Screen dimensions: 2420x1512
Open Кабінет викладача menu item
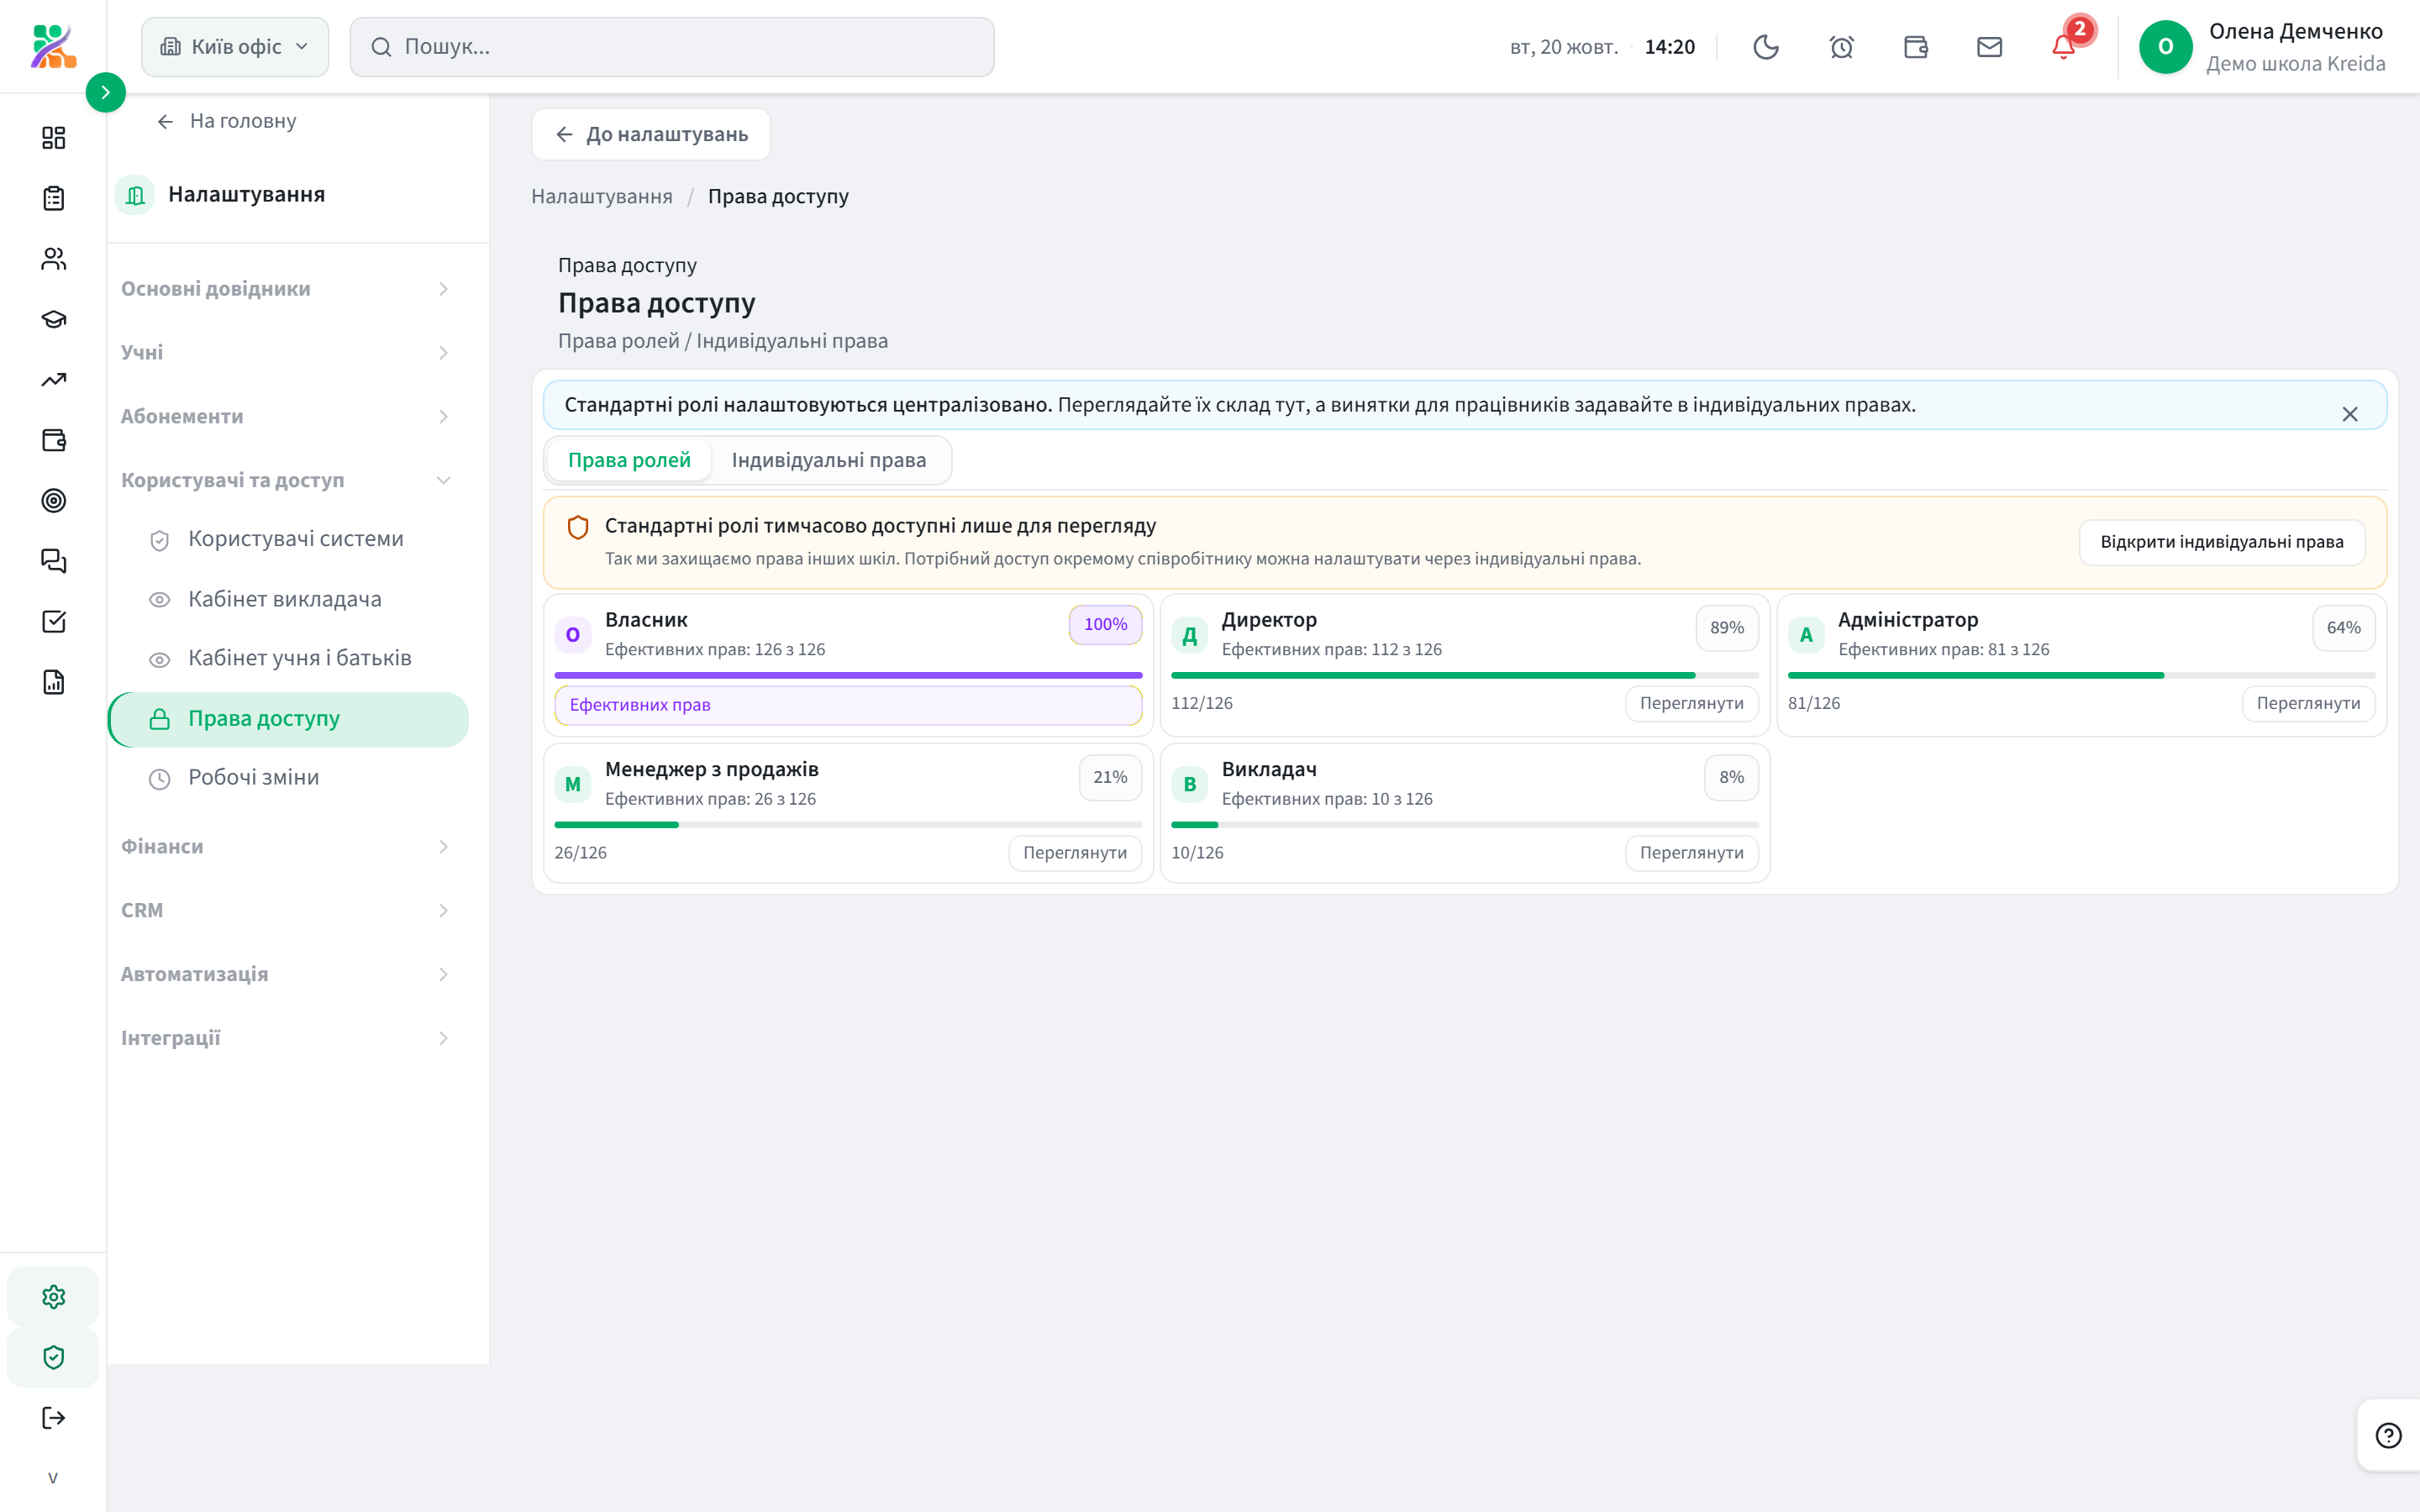point(288,599)
